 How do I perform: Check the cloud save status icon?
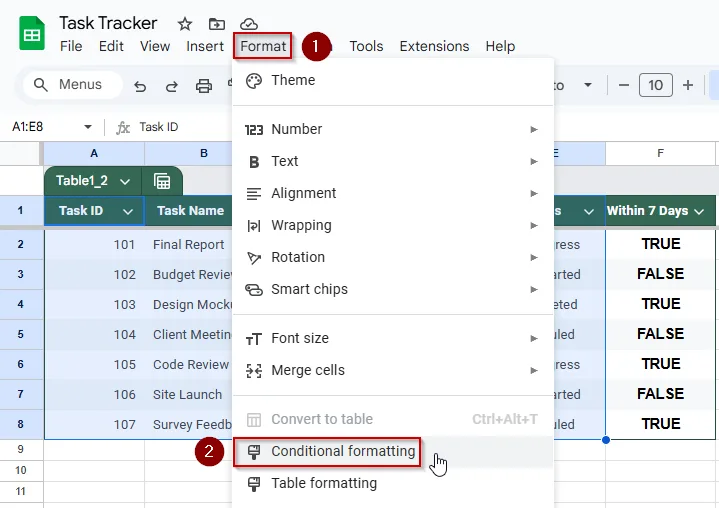(x=249, y=24)
